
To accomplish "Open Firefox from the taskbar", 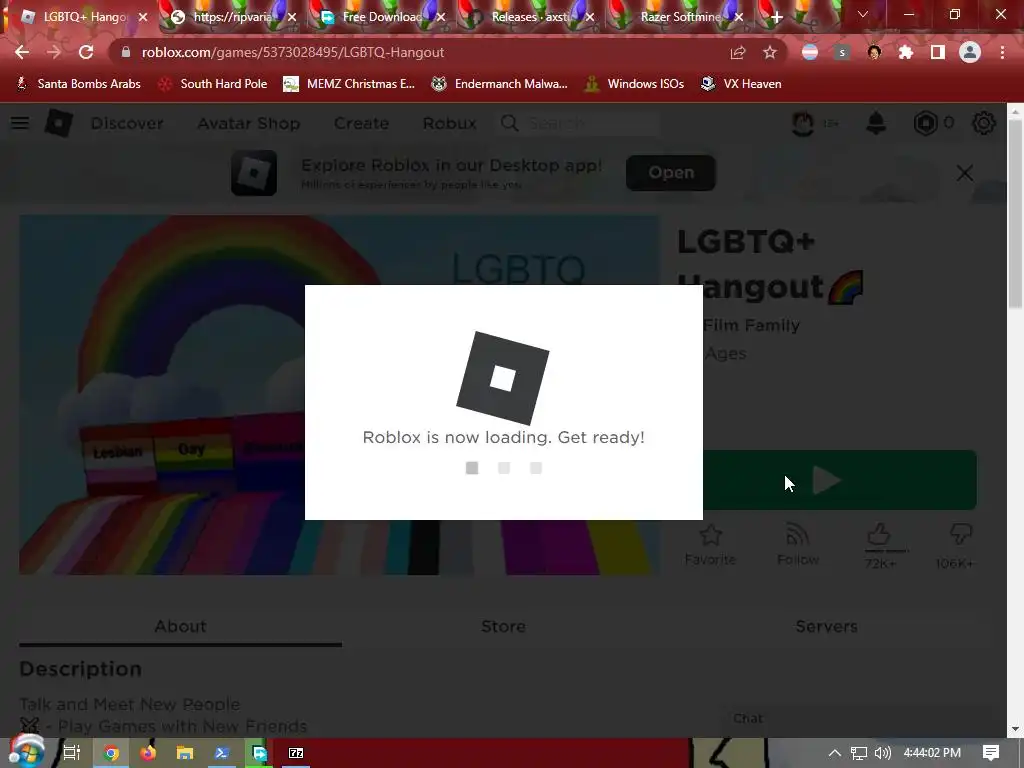I will point(148,753).
